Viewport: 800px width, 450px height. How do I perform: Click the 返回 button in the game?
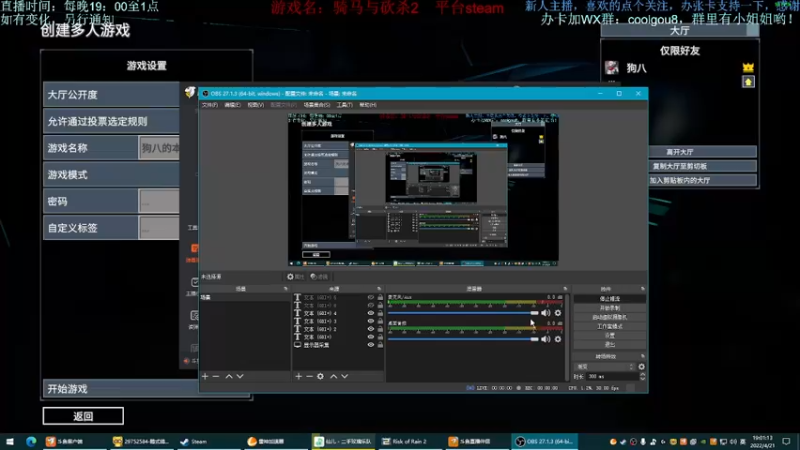(83, 416)
